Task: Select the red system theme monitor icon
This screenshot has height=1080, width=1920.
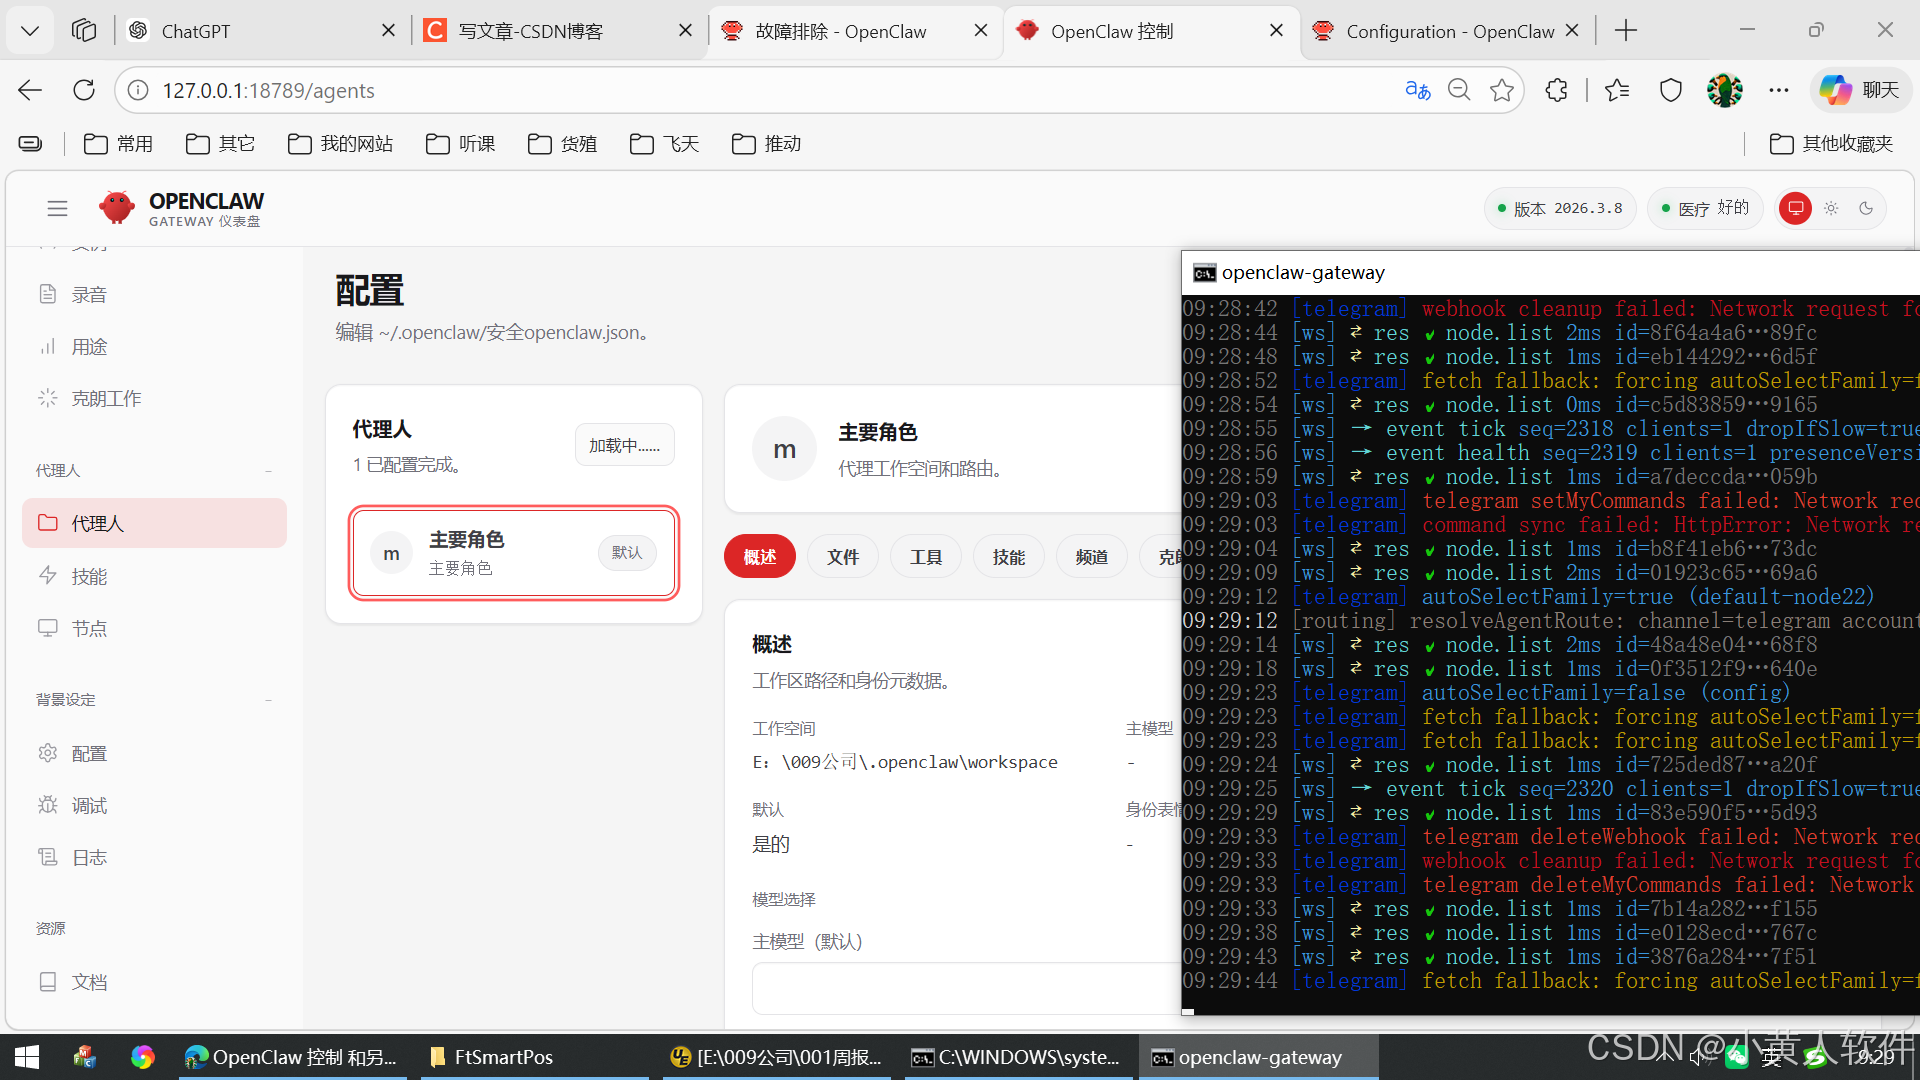Action: click(x=1796, y=208)
